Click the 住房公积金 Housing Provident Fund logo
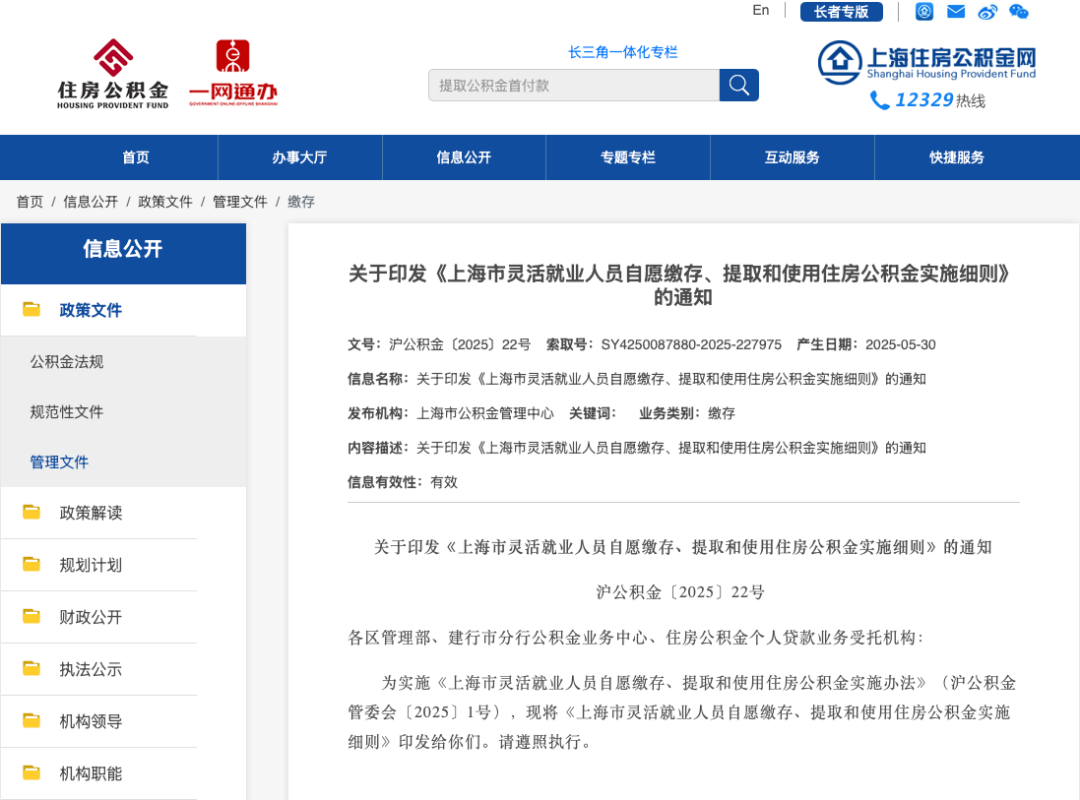This screenshot has height=800, width=1080. [113, 73]
